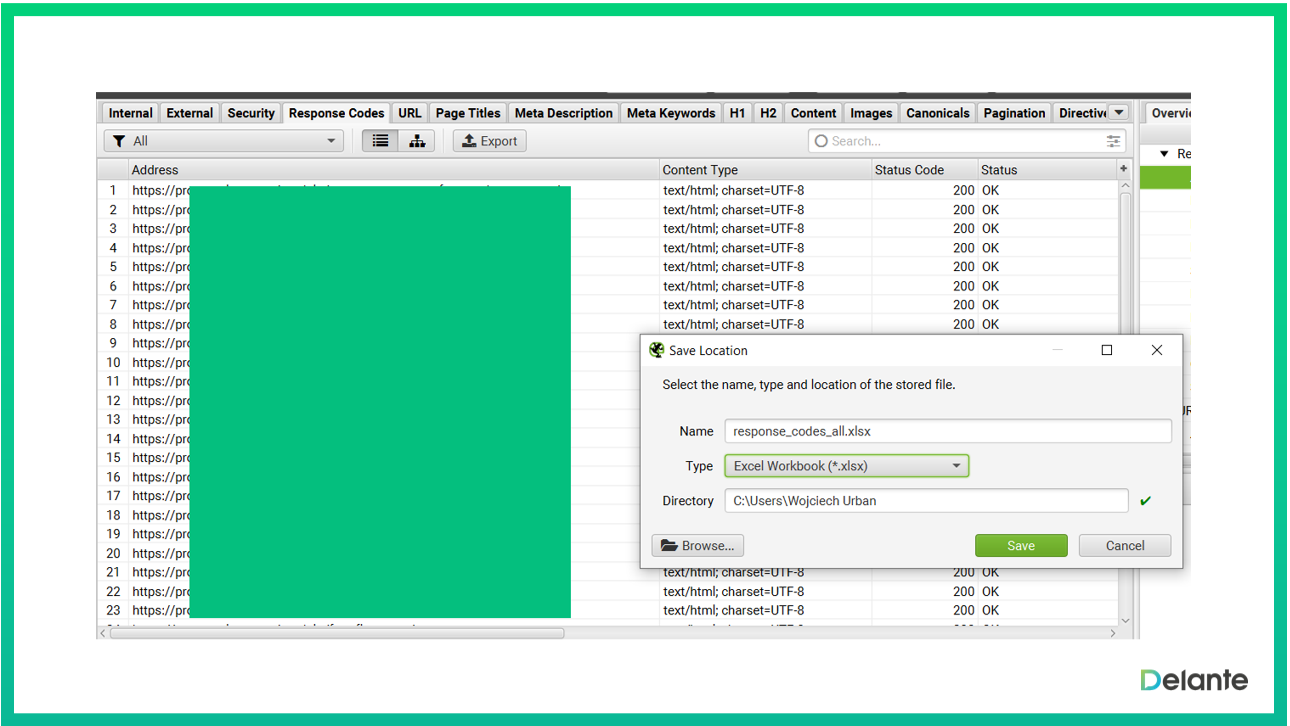Maximize the Save Location dialog
Screen dimensions: 1290x726
pyautogui.click(x=1106, y=350)
